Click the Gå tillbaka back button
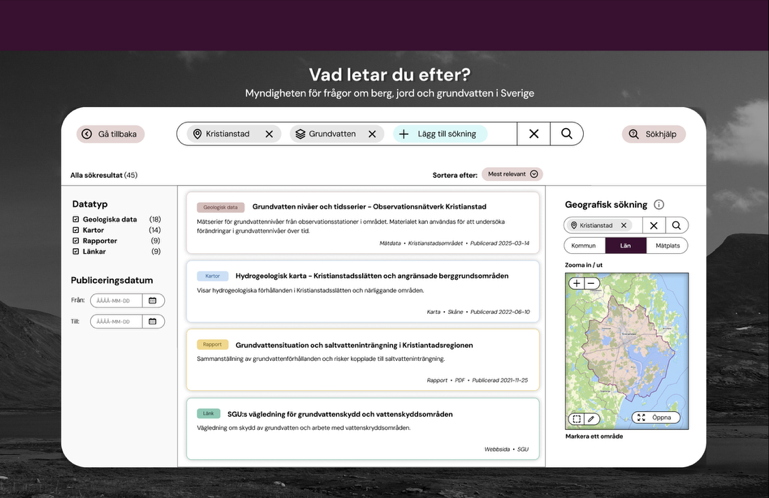 click(x=110, y=134)
